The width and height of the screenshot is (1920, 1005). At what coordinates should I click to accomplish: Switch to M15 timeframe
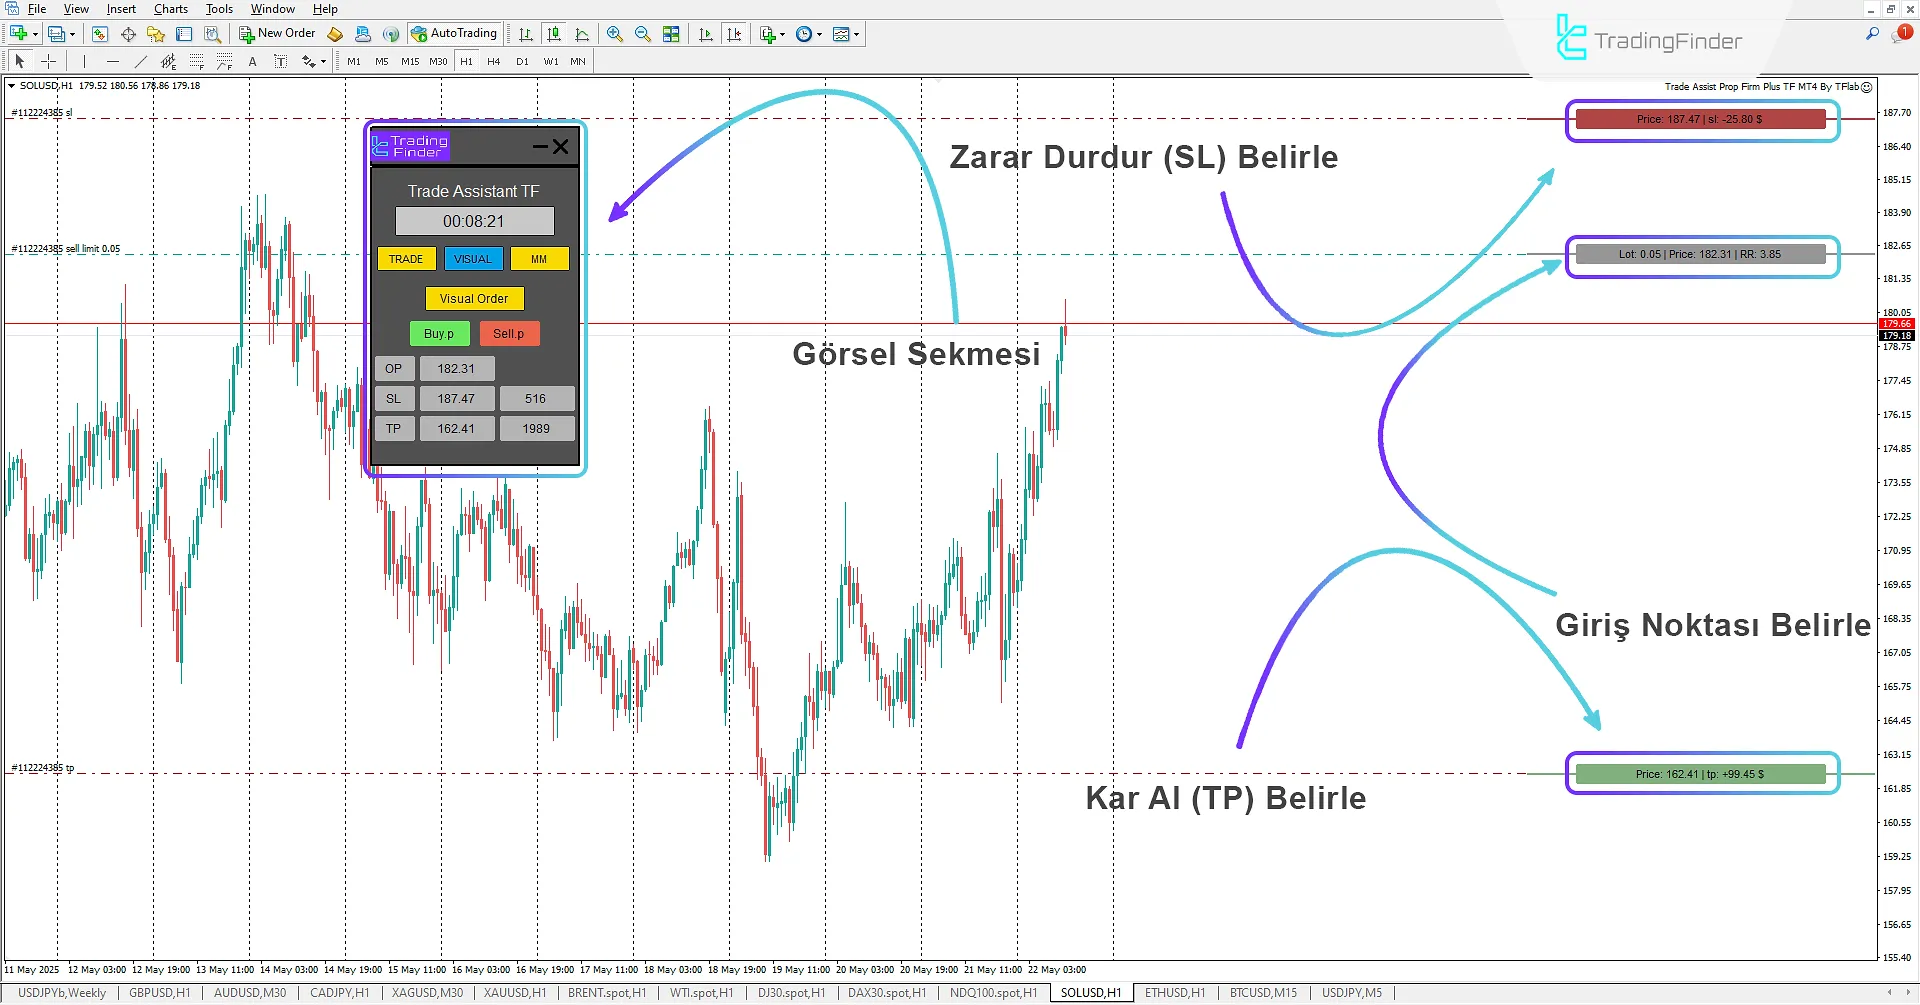(410, 61)
